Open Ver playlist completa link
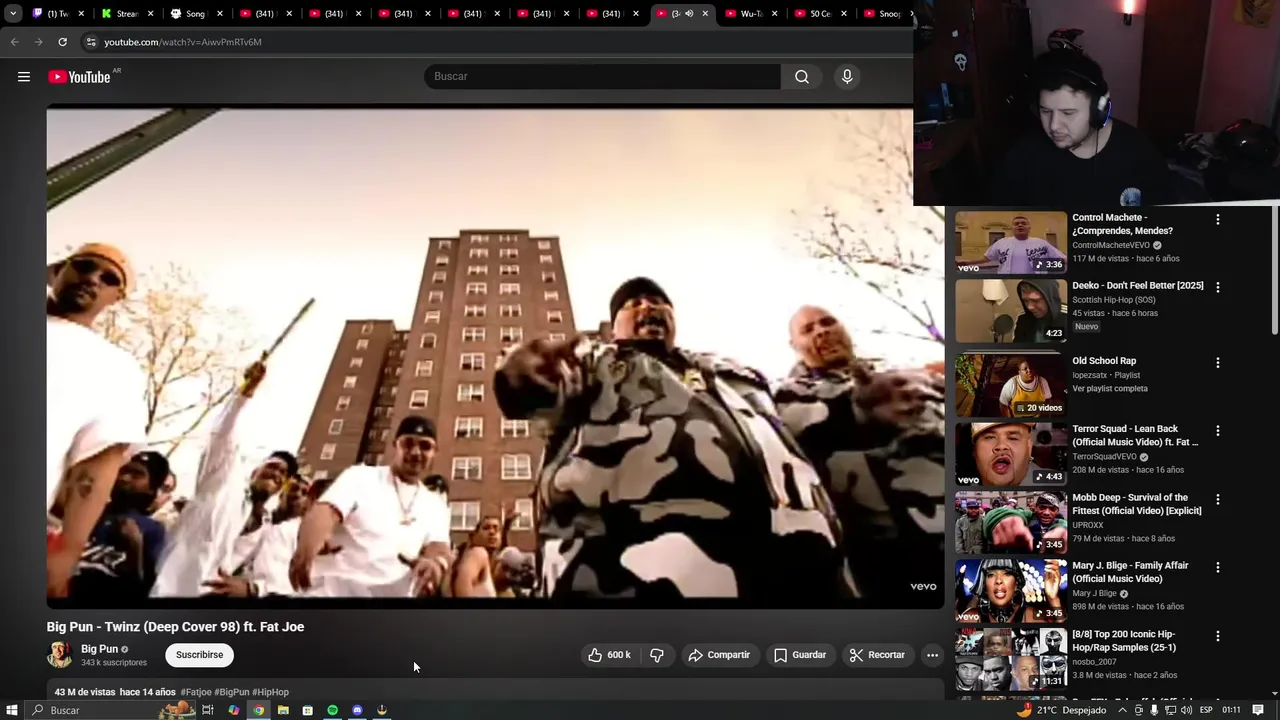This screenshot has width=1280, height=720. click(1110, 388)
